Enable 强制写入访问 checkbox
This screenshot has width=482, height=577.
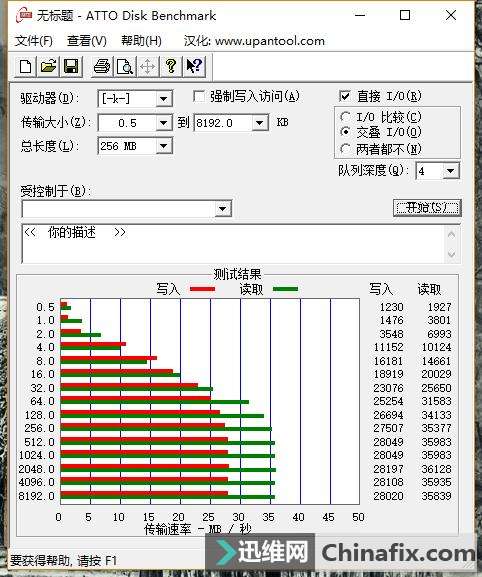(199, 97)
